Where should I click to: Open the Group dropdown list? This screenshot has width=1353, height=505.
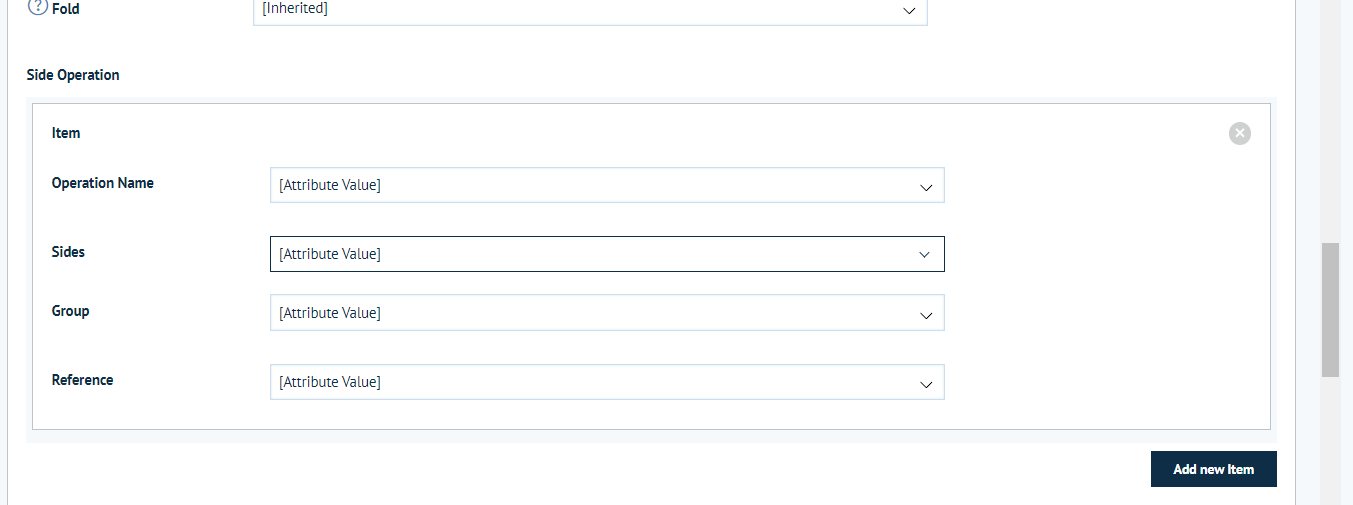click(607, 313)
